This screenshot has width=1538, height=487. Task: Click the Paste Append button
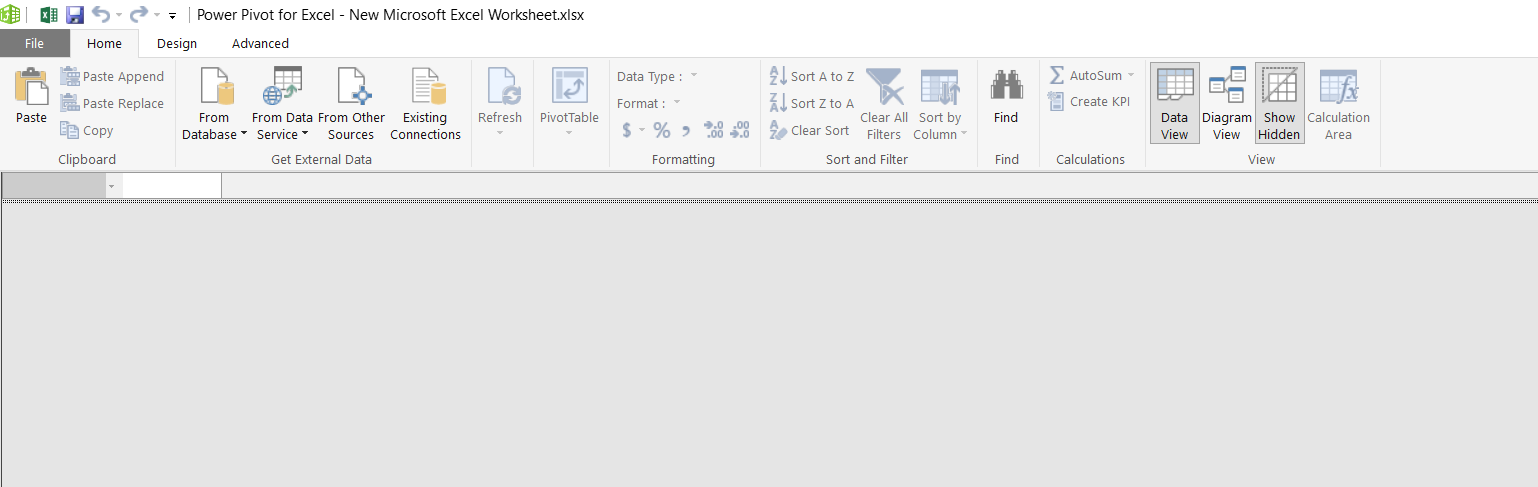pyautogui.click(x=112, y=77)
